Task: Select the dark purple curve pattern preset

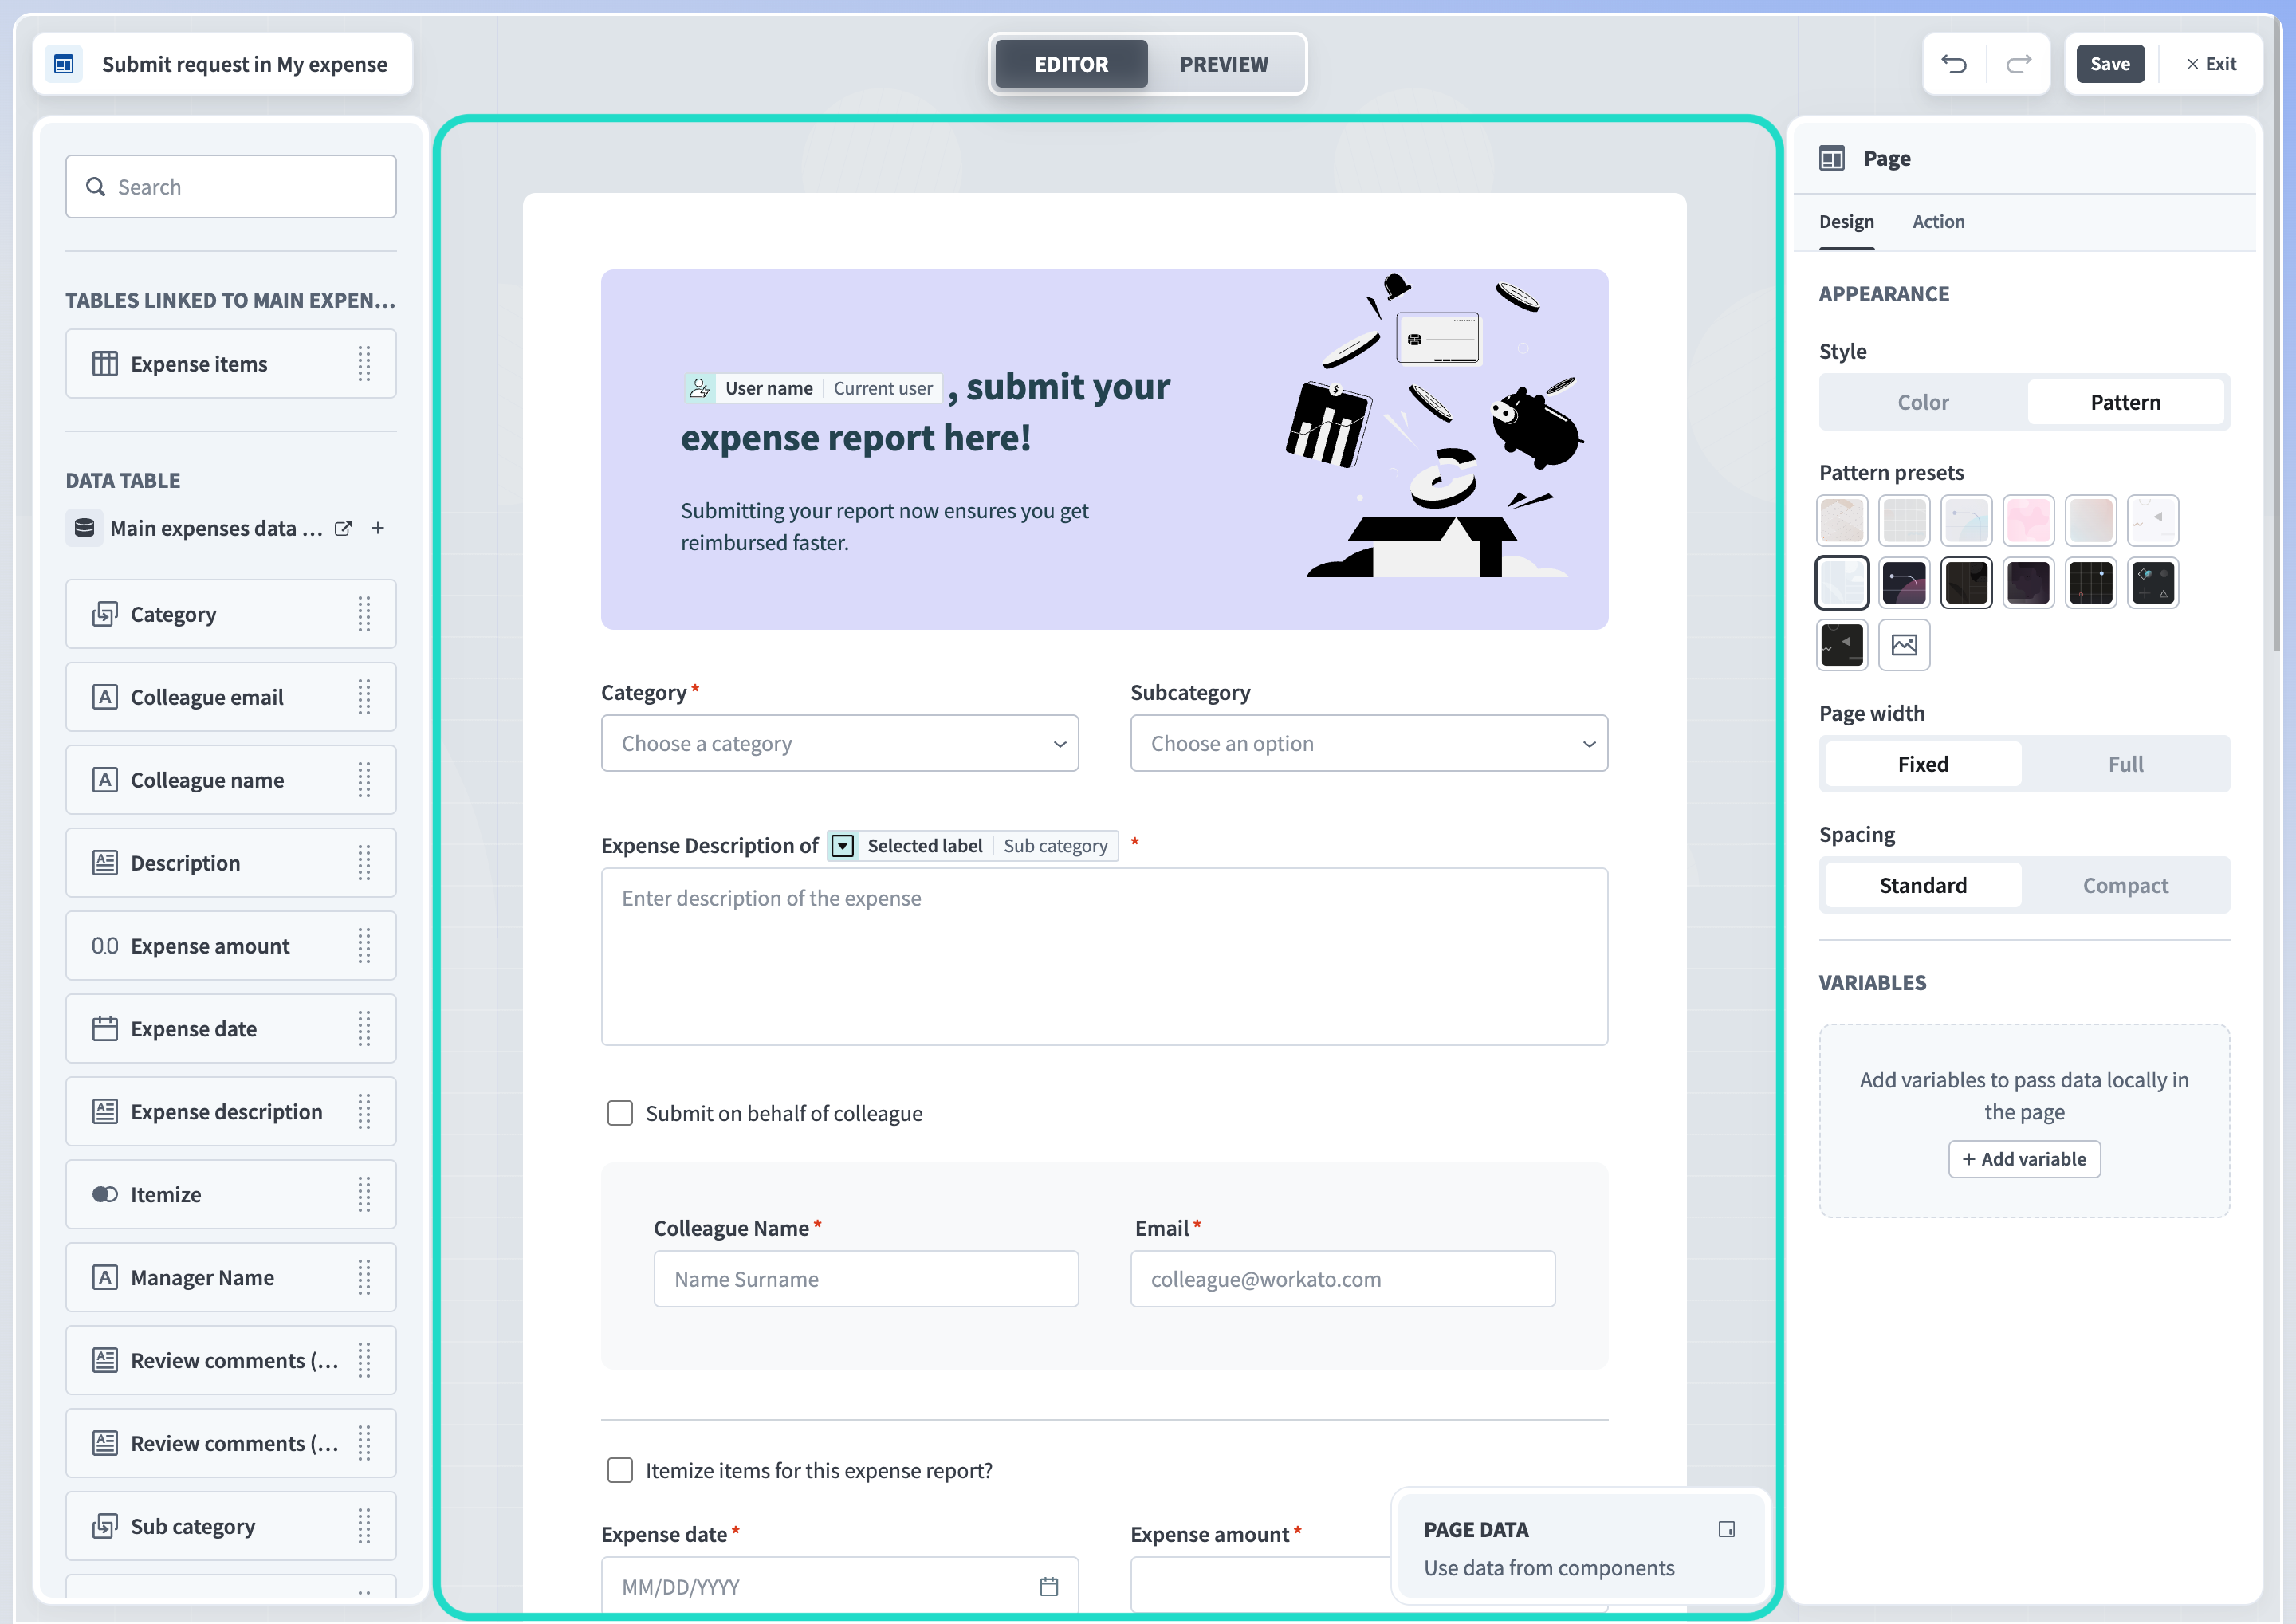Action: (1904, 583)
